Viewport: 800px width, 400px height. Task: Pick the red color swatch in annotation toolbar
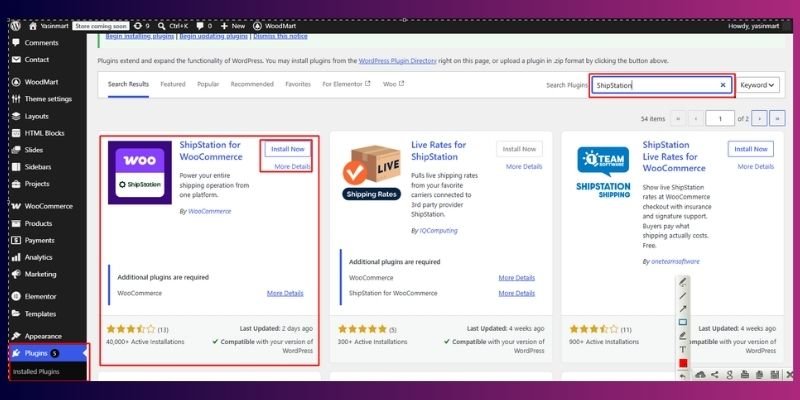683,363
